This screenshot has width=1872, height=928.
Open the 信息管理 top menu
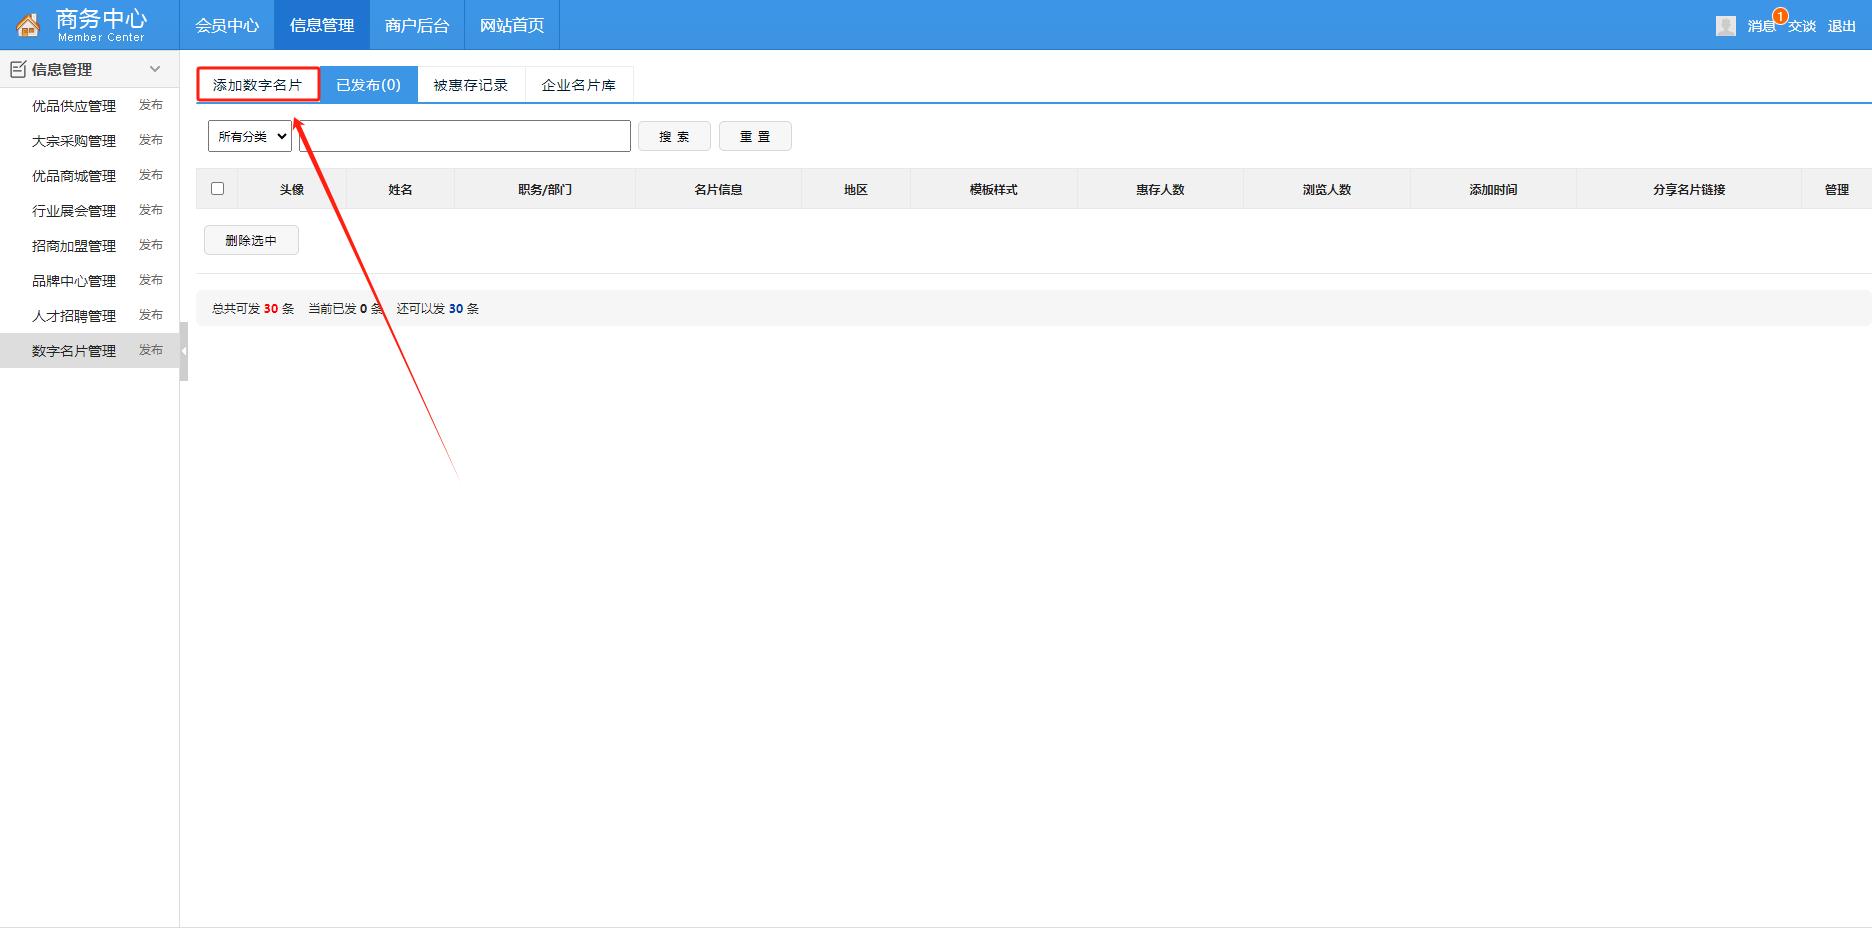tap(322, 25)
